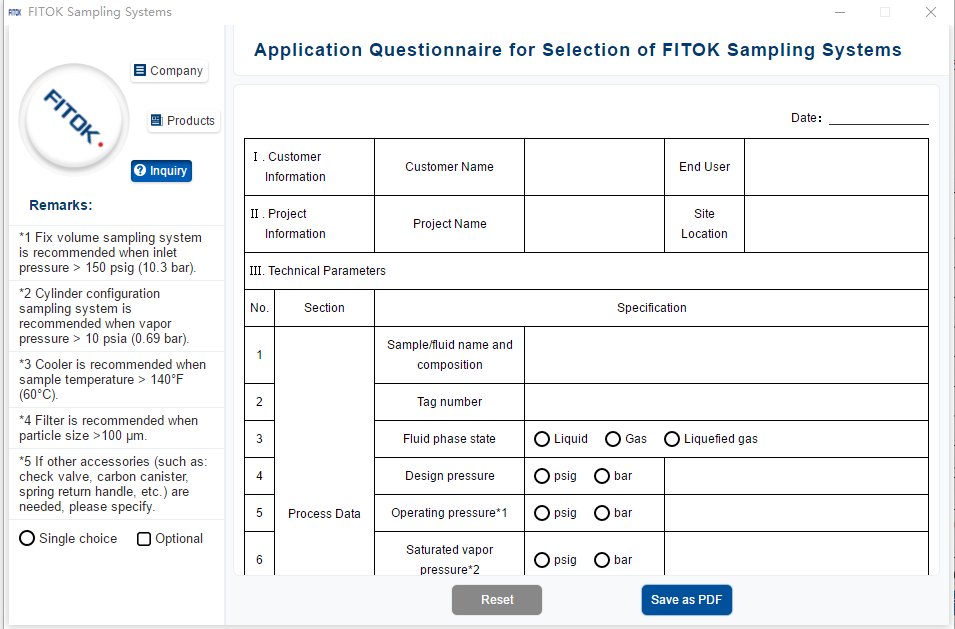Open the Company page

coord(168,71)
